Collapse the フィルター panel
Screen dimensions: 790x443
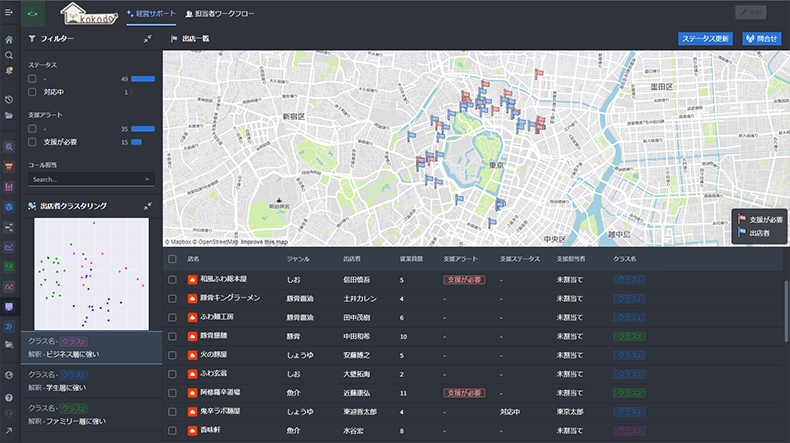[x=148, y=39]
